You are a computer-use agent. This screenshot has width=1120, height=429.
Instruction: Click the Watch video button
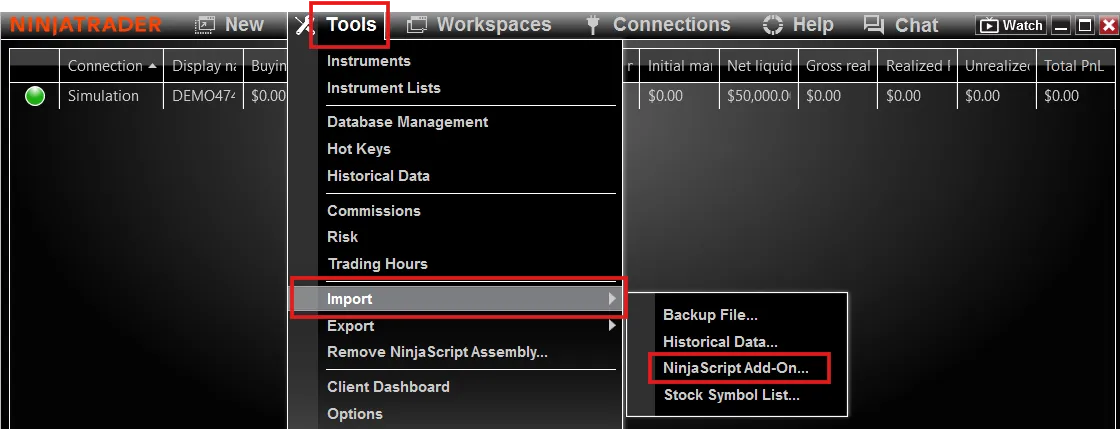1011,26
